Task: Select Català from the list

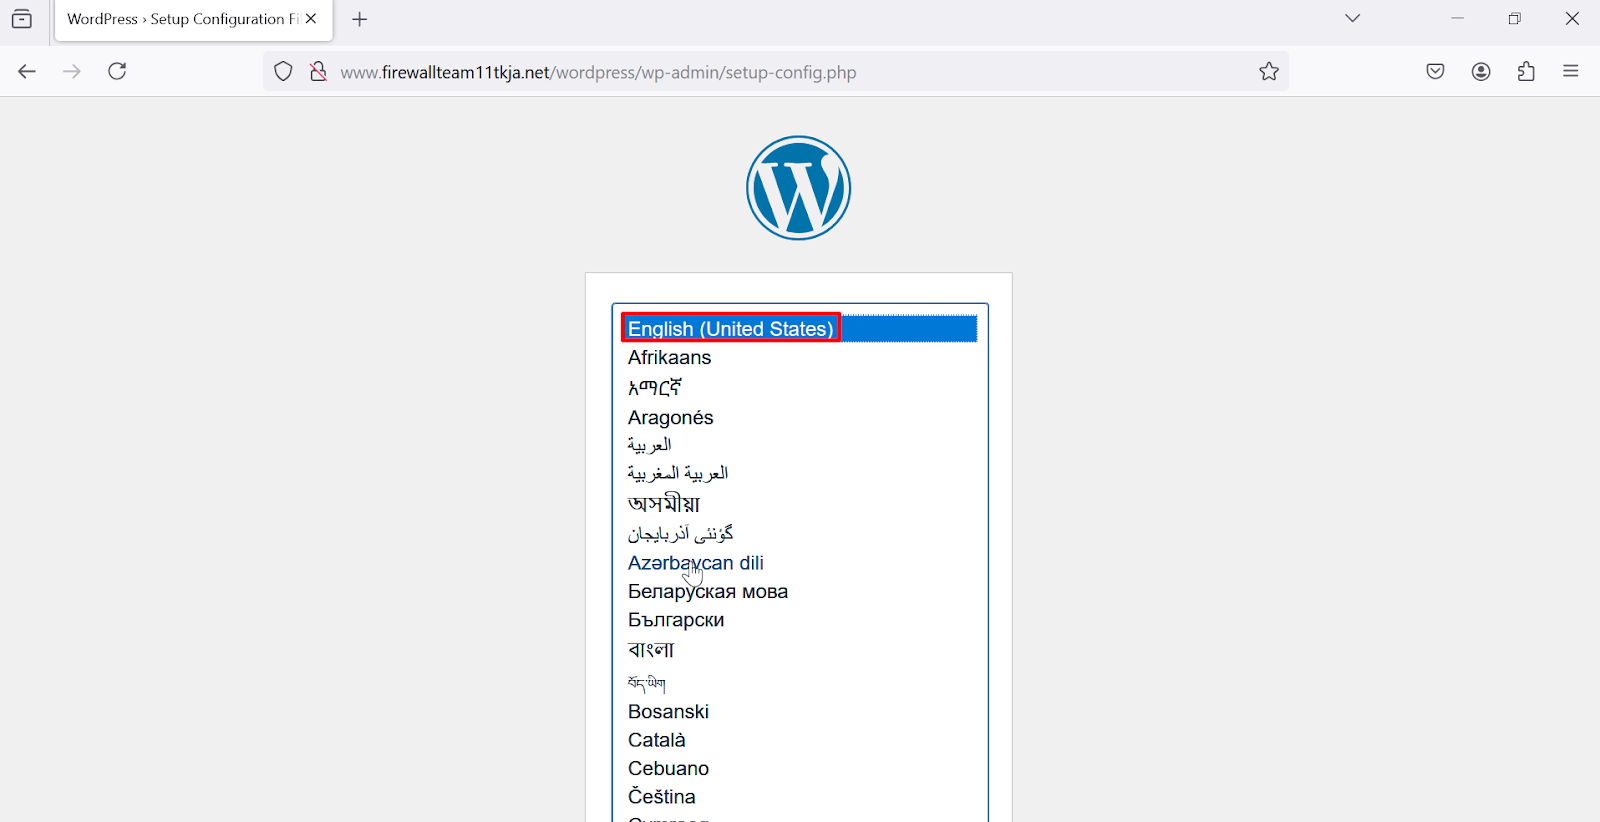Action: click(799, 740)
